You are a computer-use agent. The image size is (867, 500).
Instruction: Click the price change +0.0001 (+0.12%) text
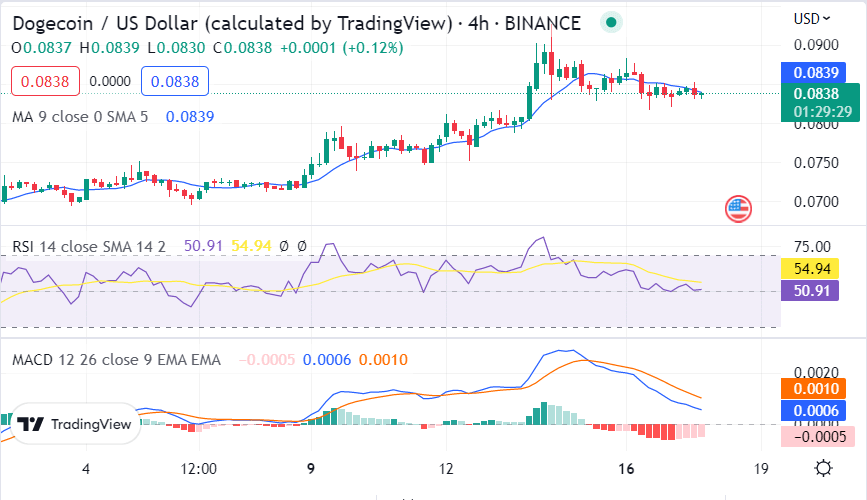(x=342, y=48)
